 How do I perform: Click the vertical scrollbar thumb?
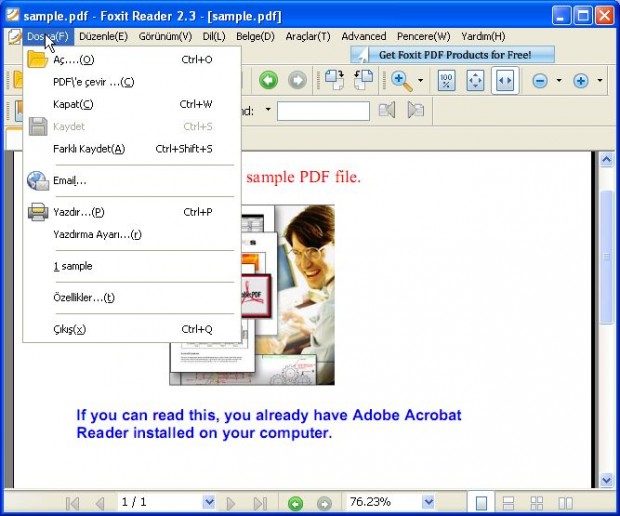[607, 257]
